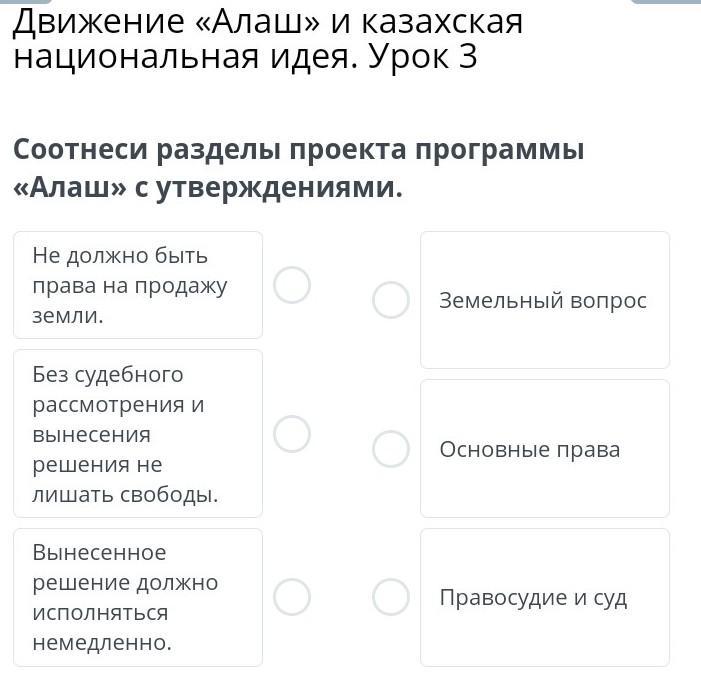Click the text 'лишать свободы.' in the middle card
This screenshot has height=696, width=701.
(x=125, y=494)
